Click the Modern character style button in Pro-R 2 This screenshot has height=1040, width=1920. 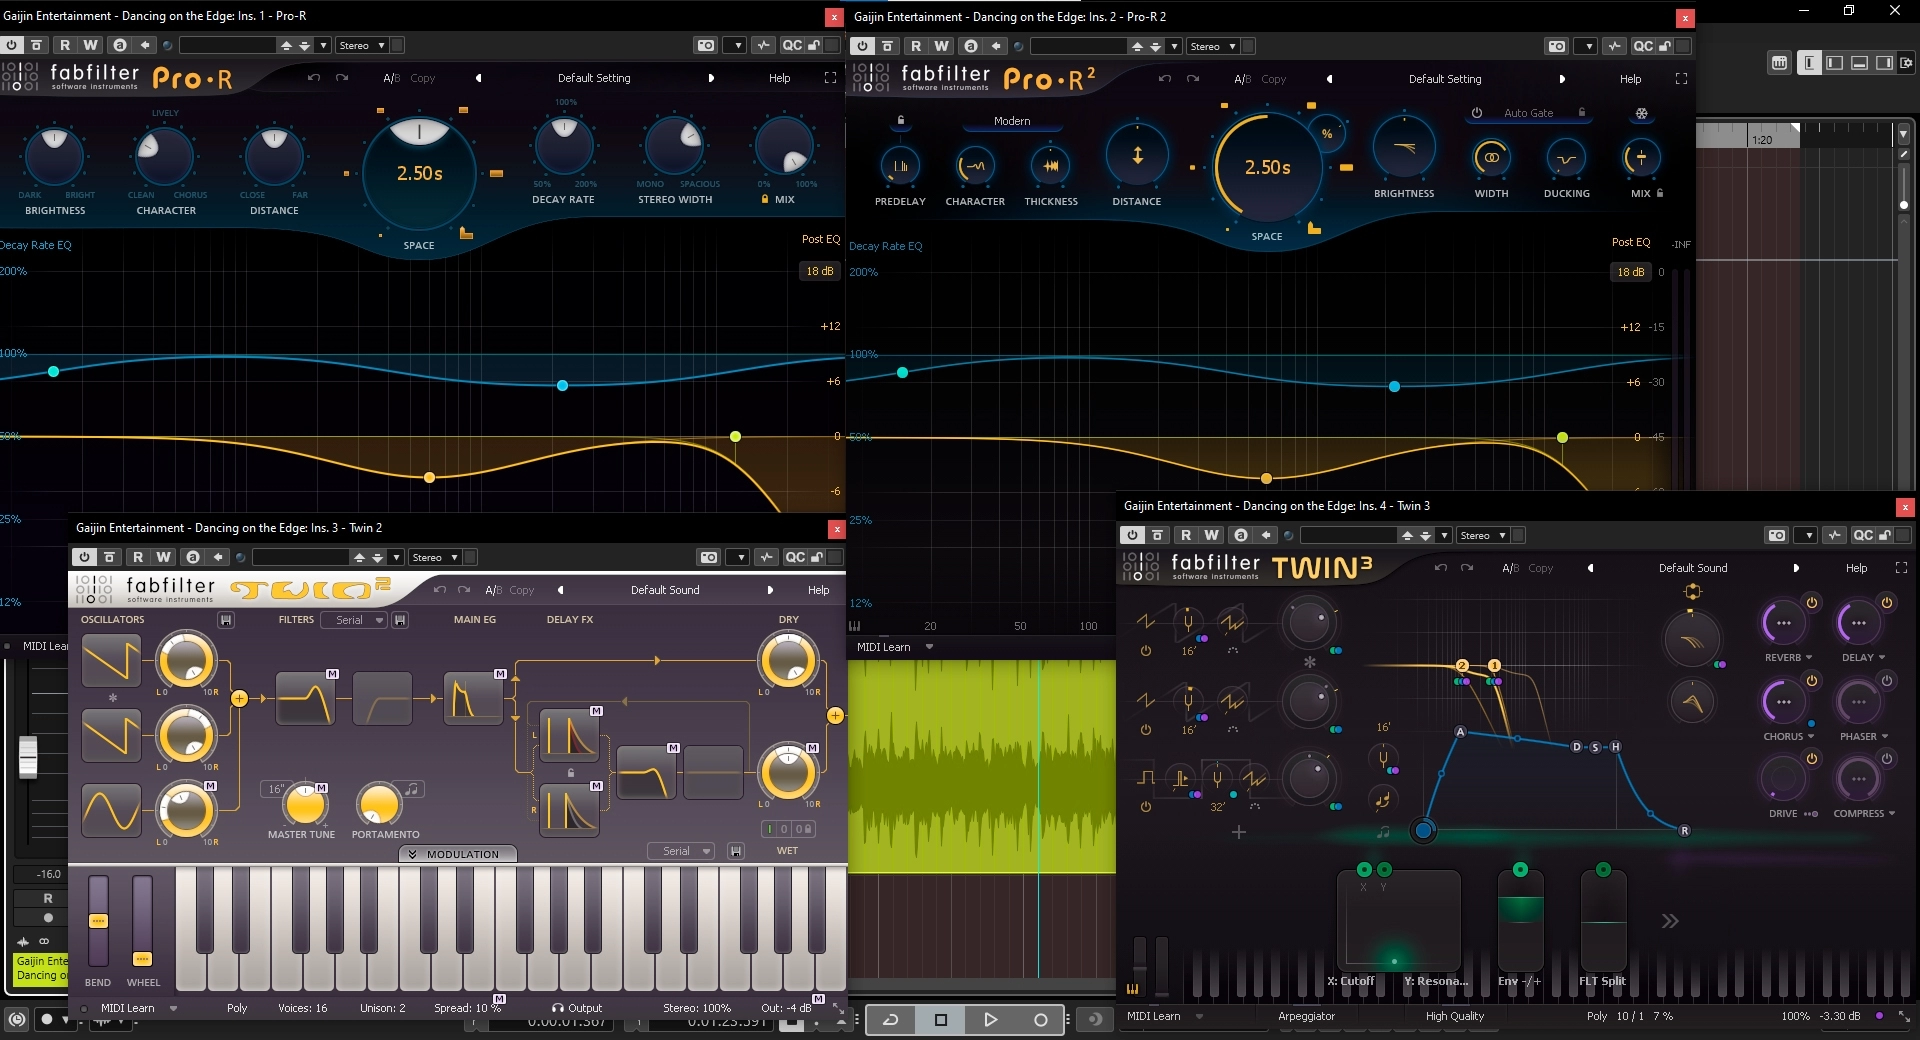1012,121
